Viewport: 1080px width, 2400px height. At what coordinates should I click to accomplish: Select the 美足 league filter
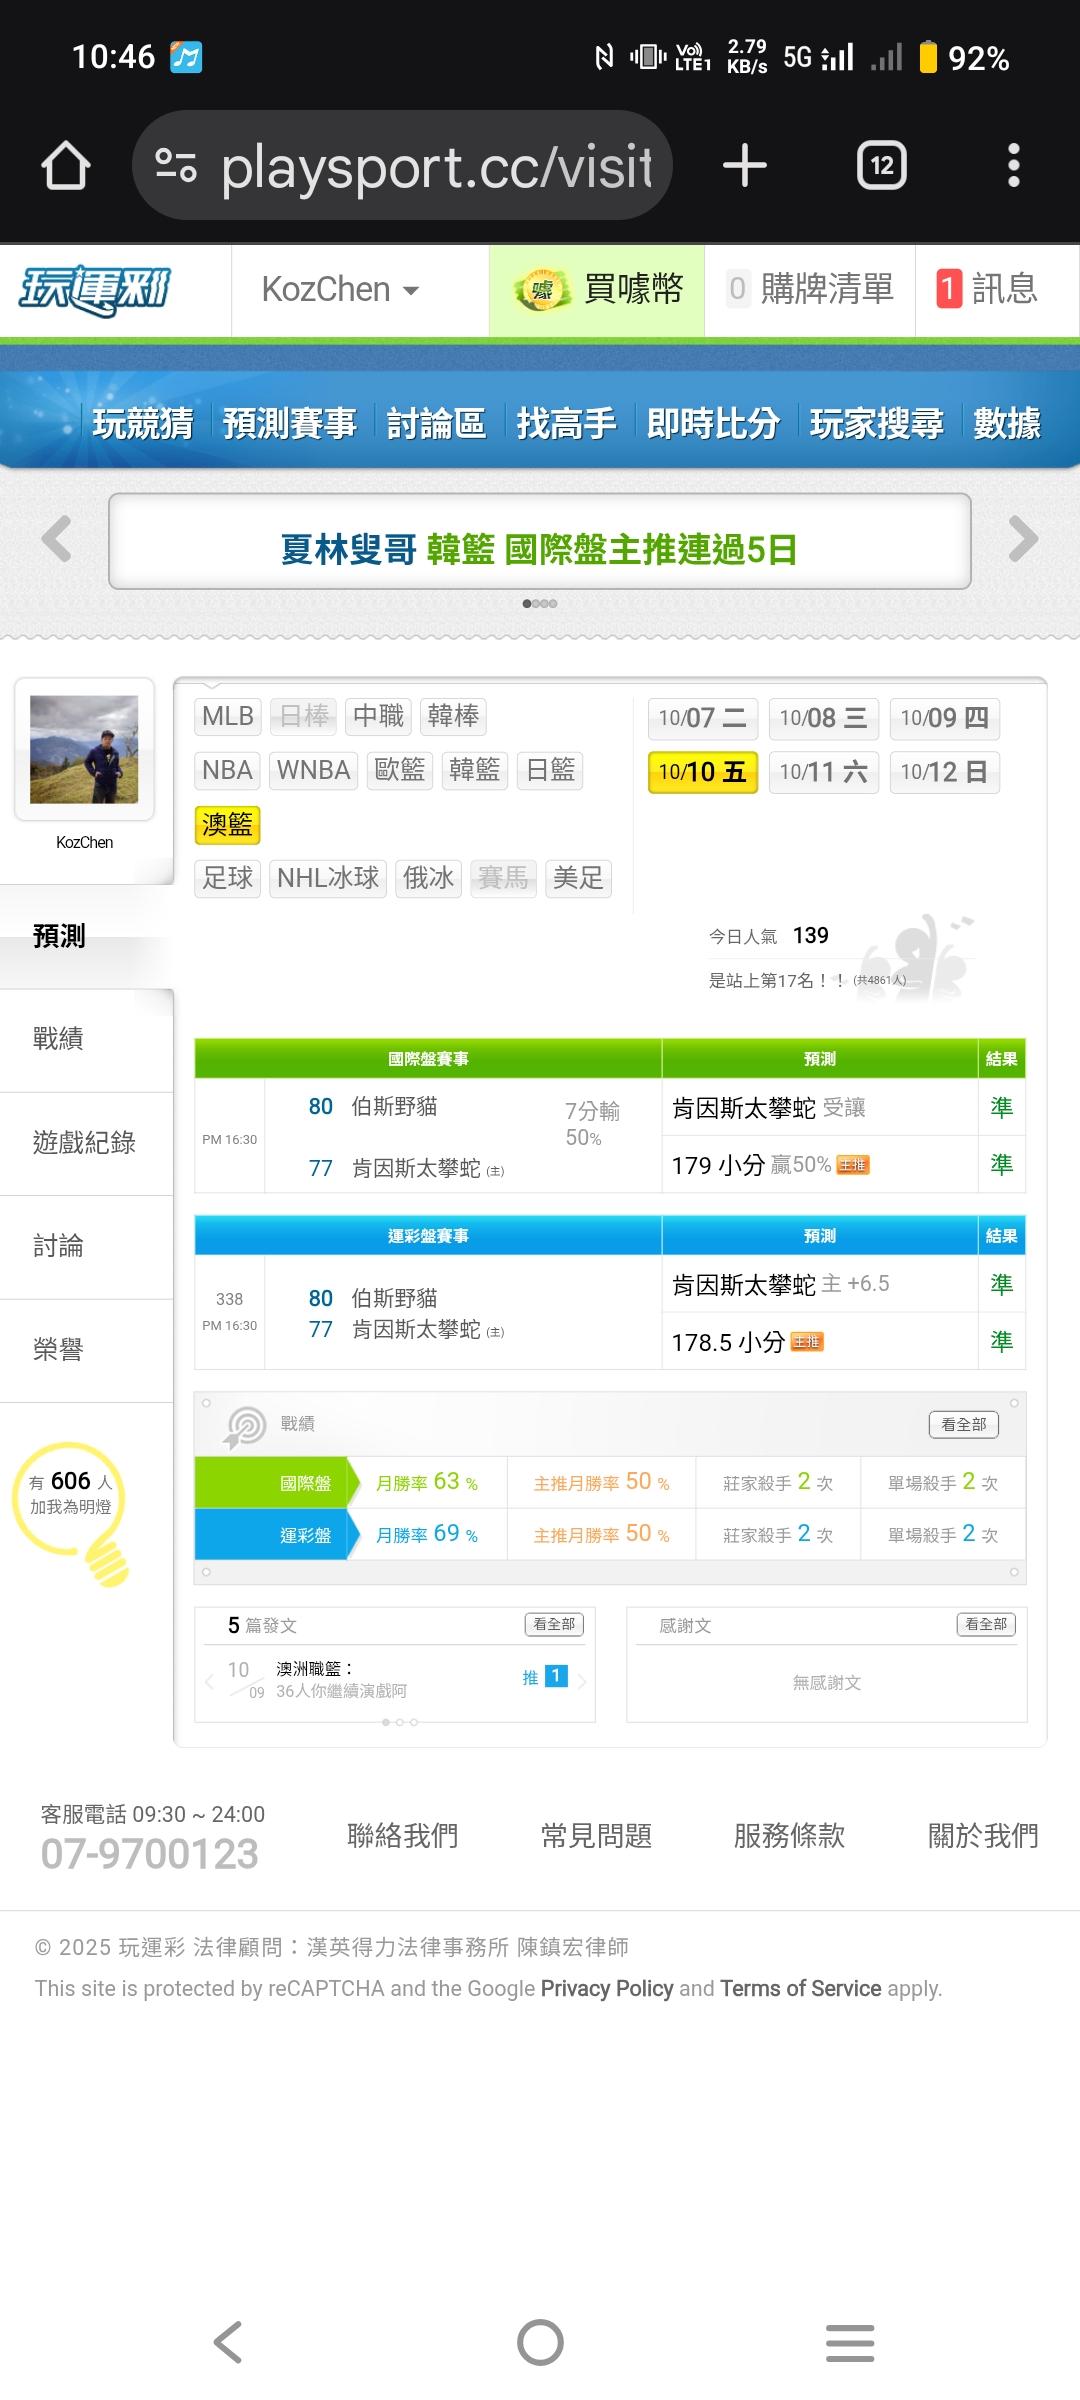[x=578, y=878]
